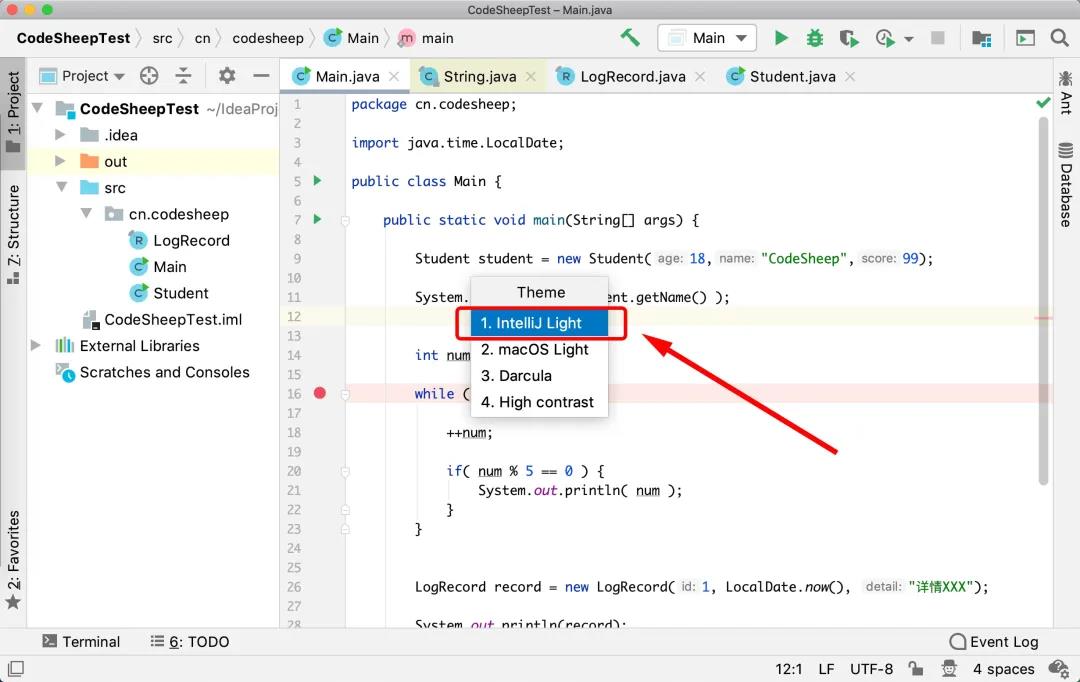Image resolution: width=1080 pixels, height=682 pixels.
Task: Click the Build project hammer icon
Action: pyautogui.click(x=630, y=38)
